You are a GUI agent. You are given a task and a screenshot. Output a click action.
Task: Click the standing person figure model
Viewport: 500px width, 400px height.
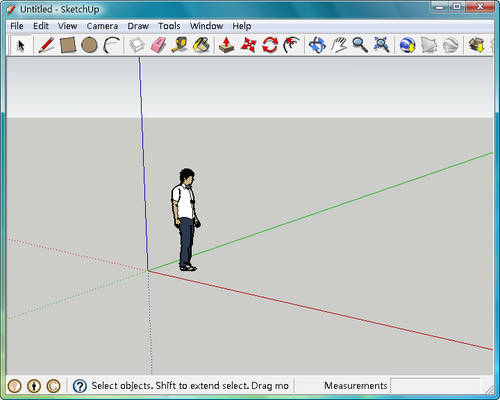pyautogui.click(x=186, y=220)
